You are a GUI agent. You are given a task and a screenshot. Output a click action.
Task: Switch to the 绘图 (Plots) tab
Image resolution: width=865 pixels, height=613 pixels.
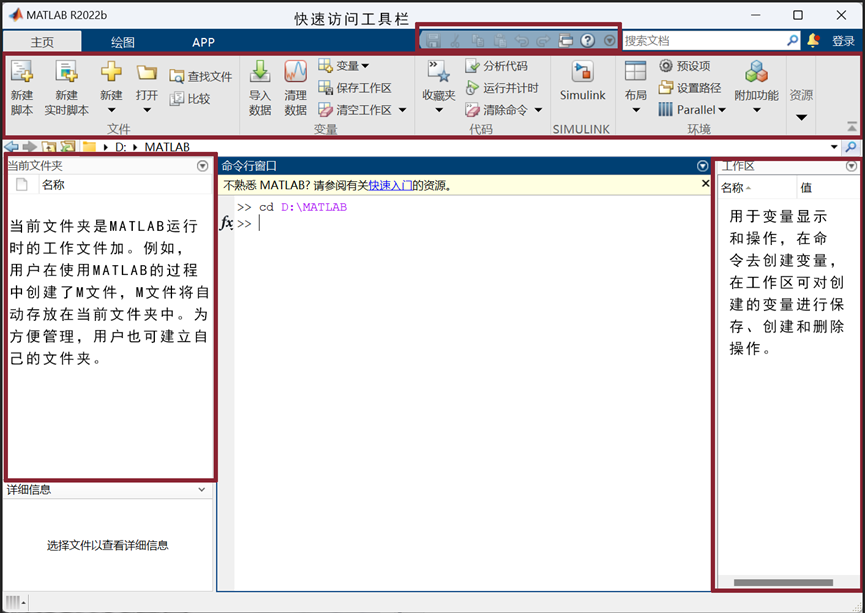(x=122, y=42)
